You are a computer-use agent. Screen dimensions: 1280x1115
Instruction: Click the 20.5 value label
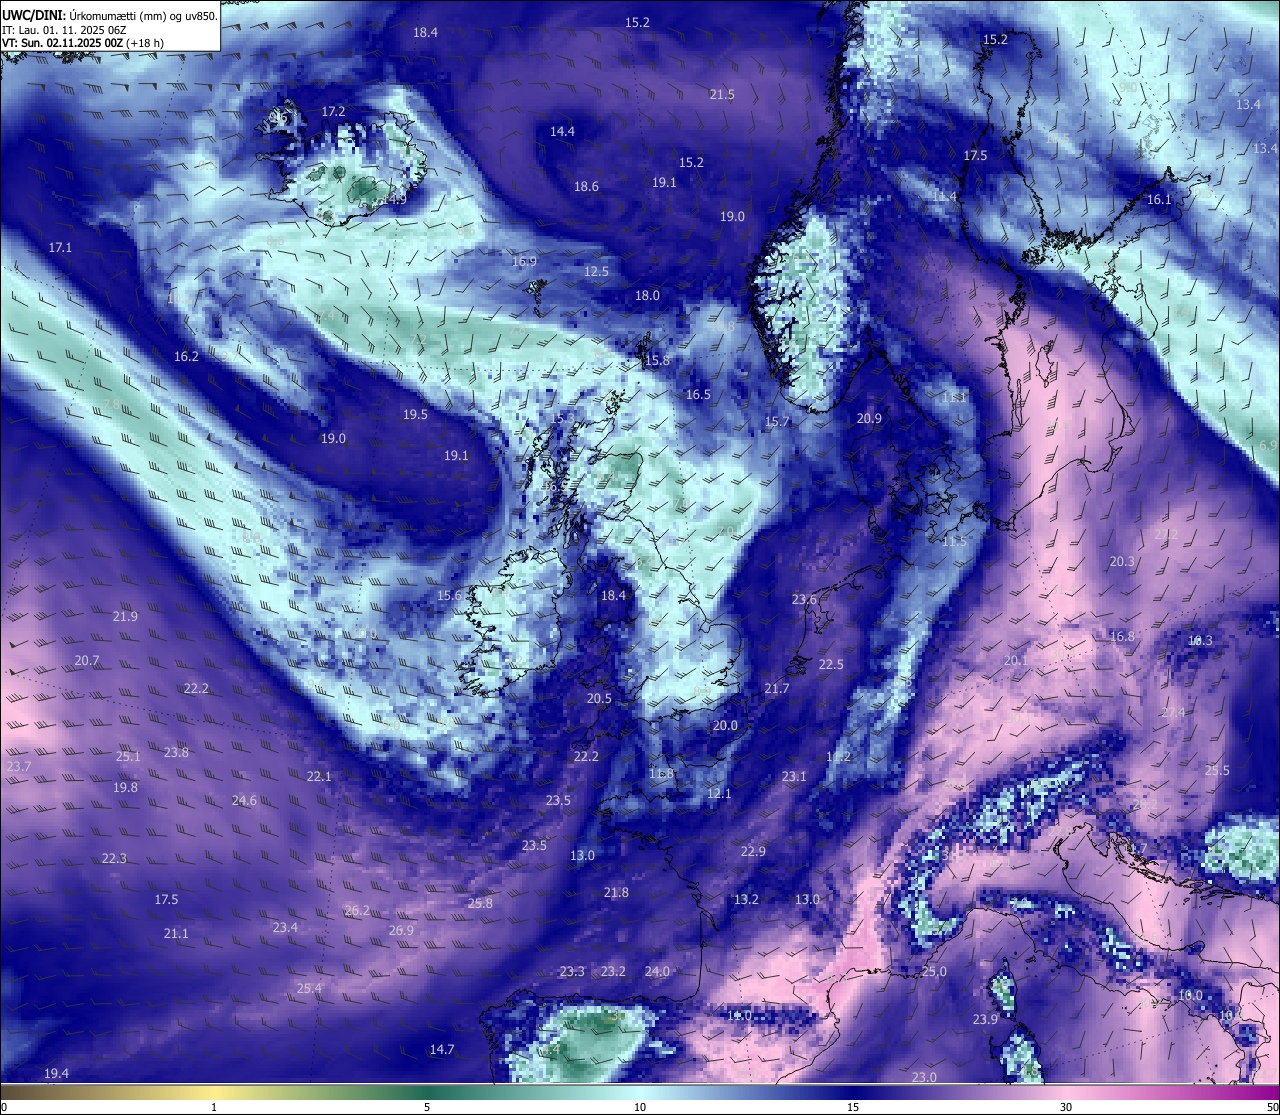pos(599,698)
